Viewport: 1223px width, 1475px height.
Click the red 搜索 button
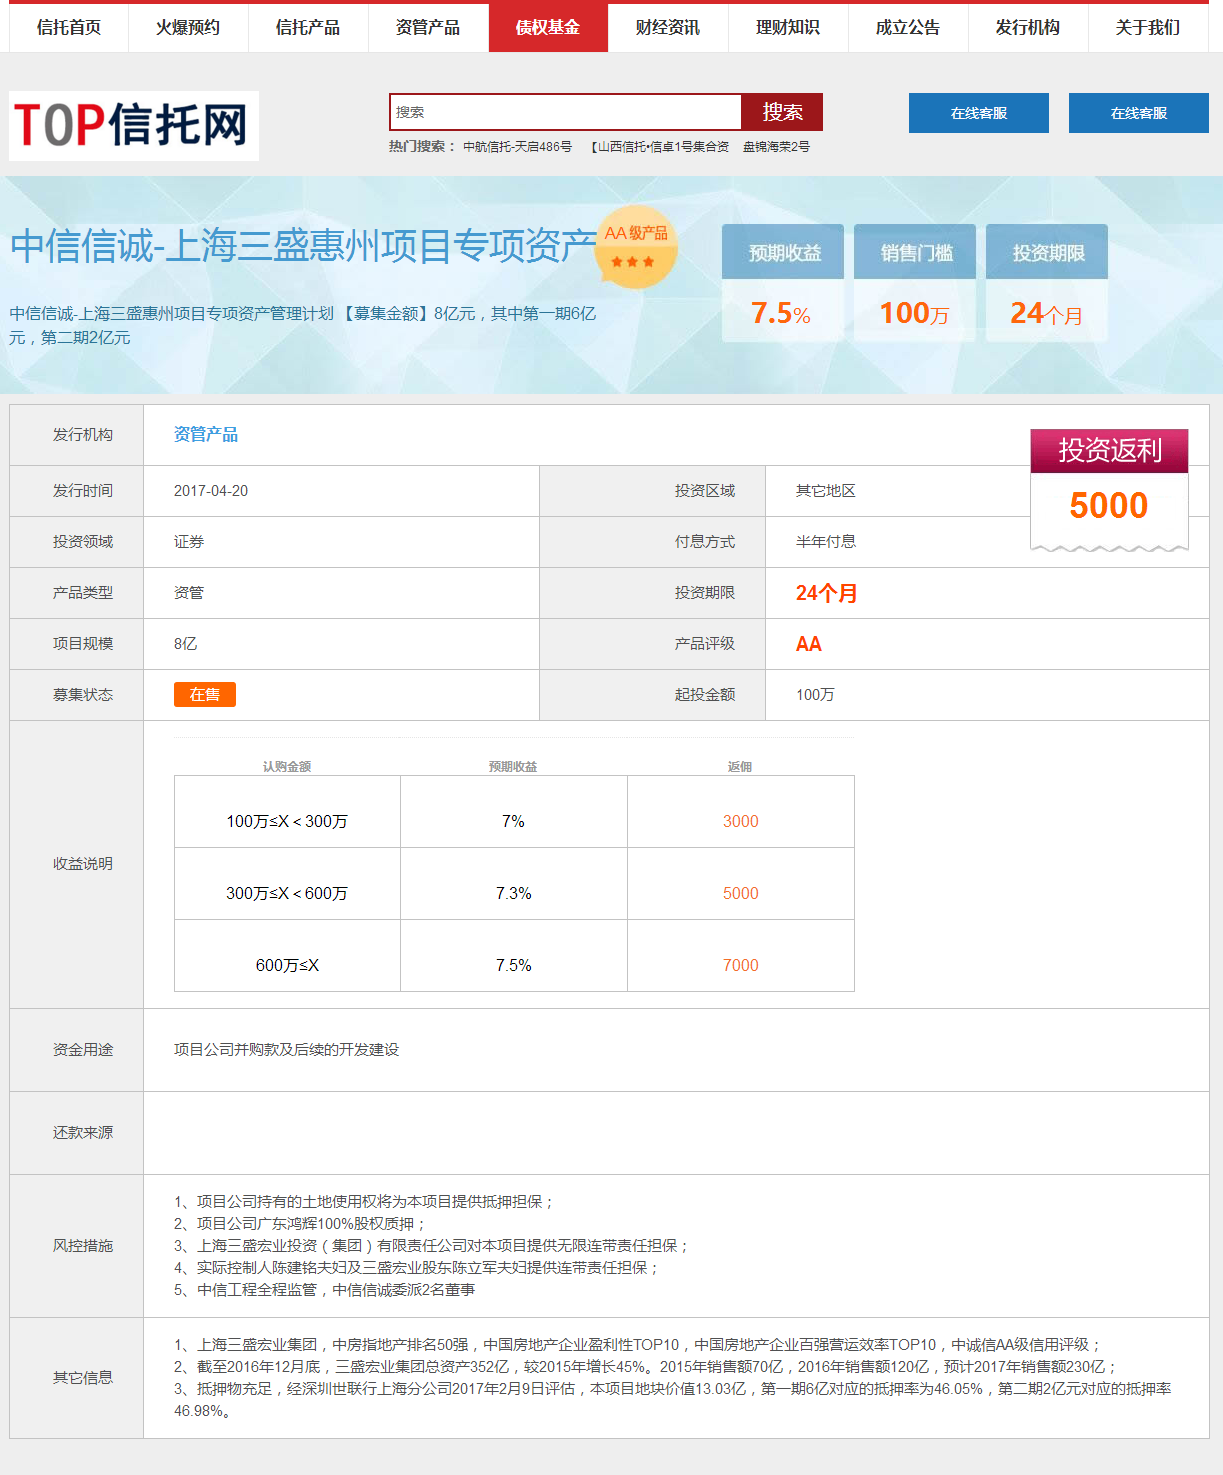coord(782,112)
